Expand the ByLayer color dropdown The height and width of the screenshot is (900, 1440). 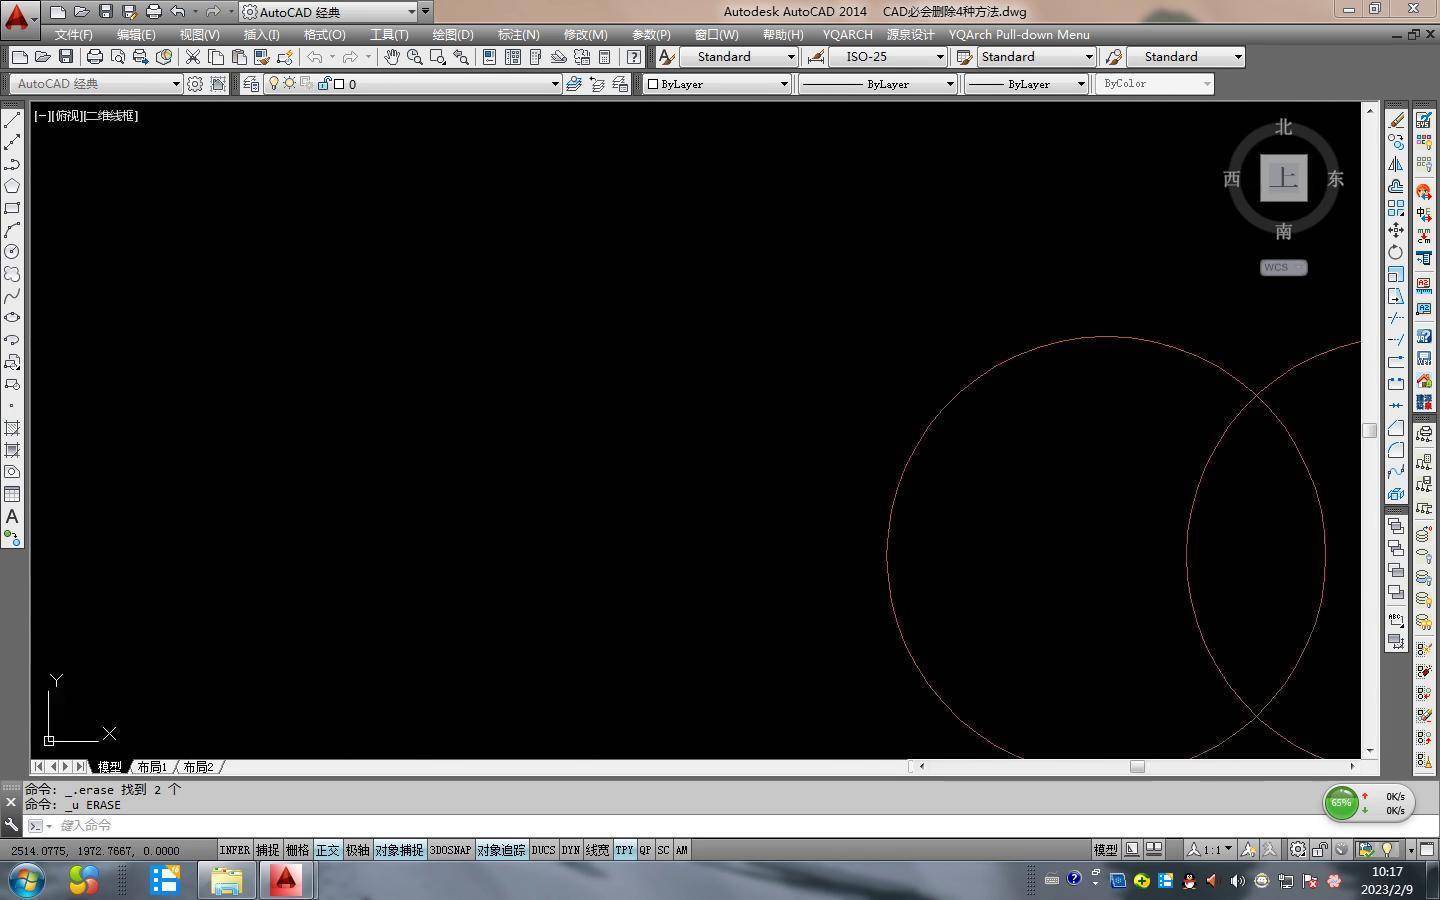[x=783, y=84]
